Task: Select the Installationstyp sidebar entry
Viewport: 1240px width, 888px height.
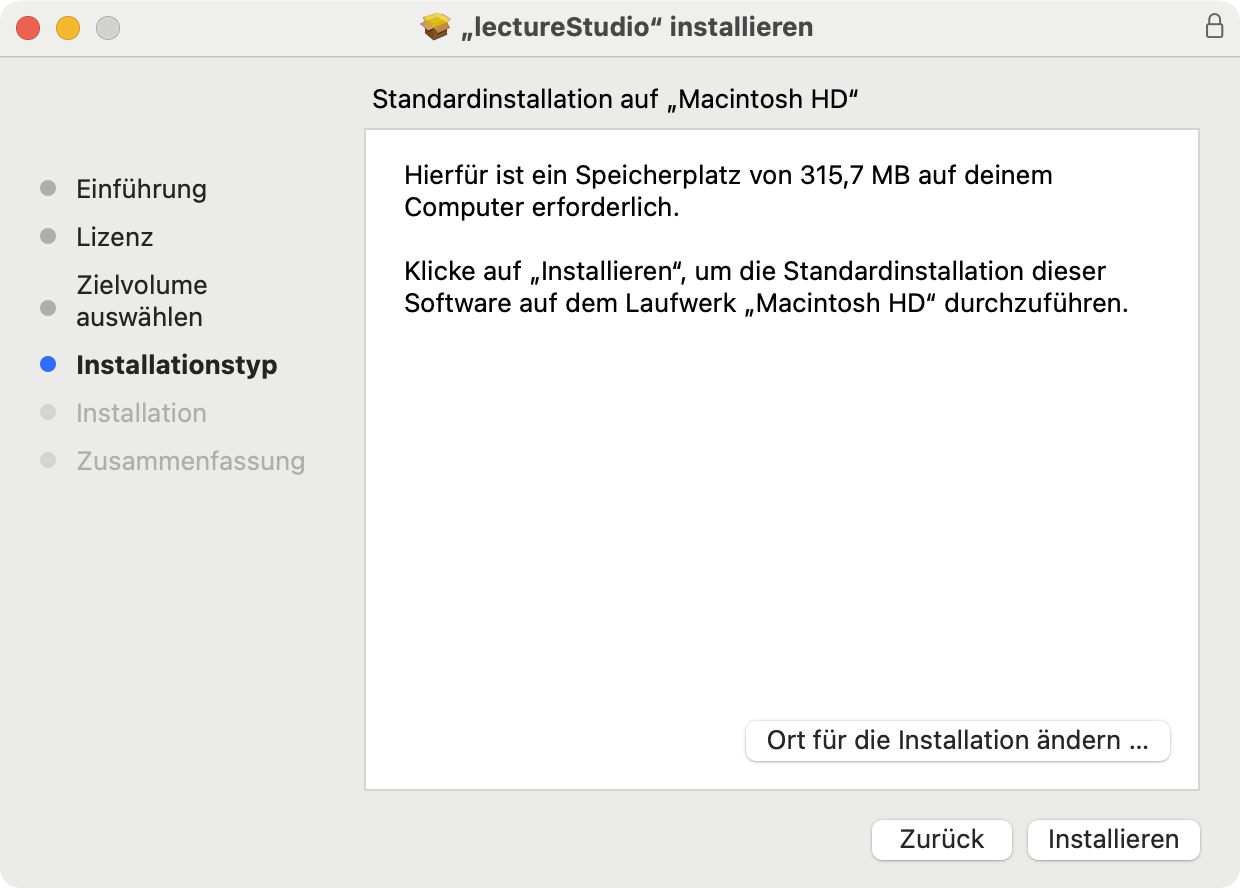Action: point(176,364)
